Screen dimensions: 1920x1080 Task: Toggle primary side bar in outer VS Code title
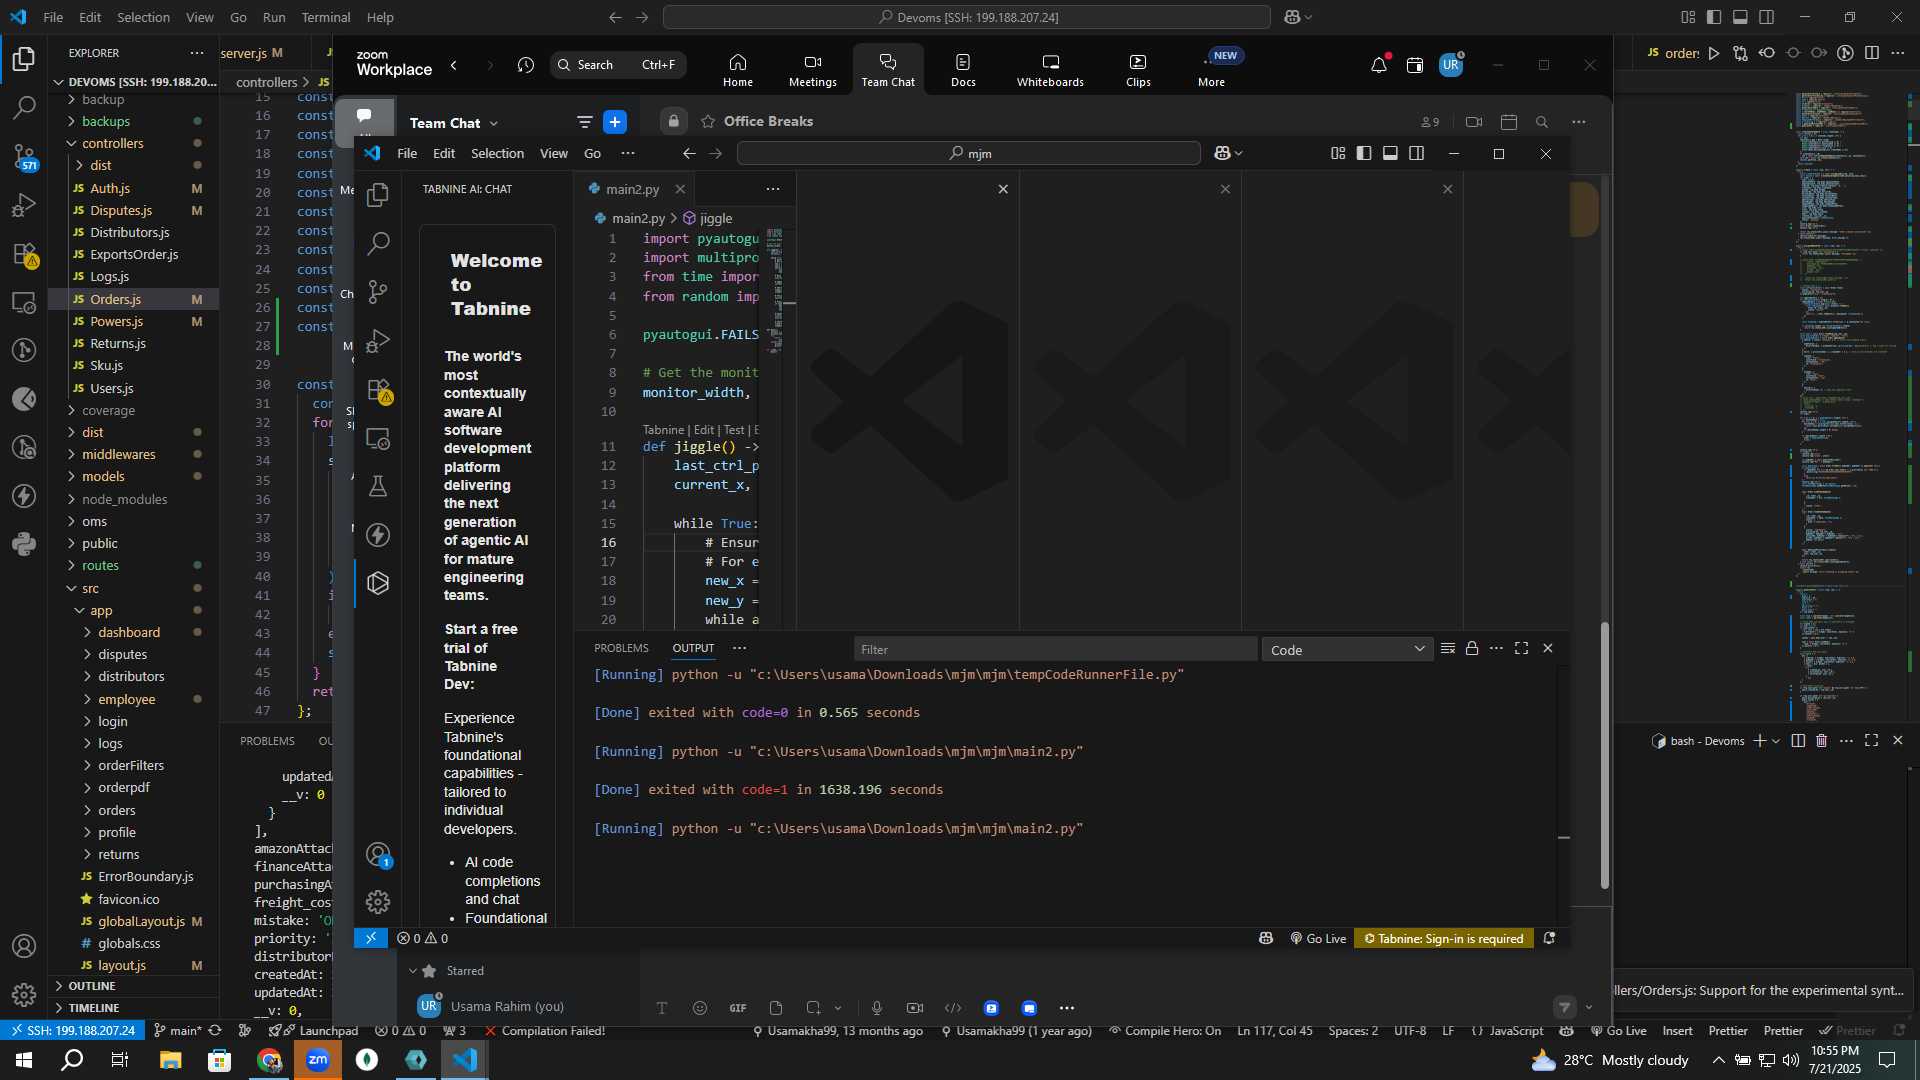coord(1714,17)
